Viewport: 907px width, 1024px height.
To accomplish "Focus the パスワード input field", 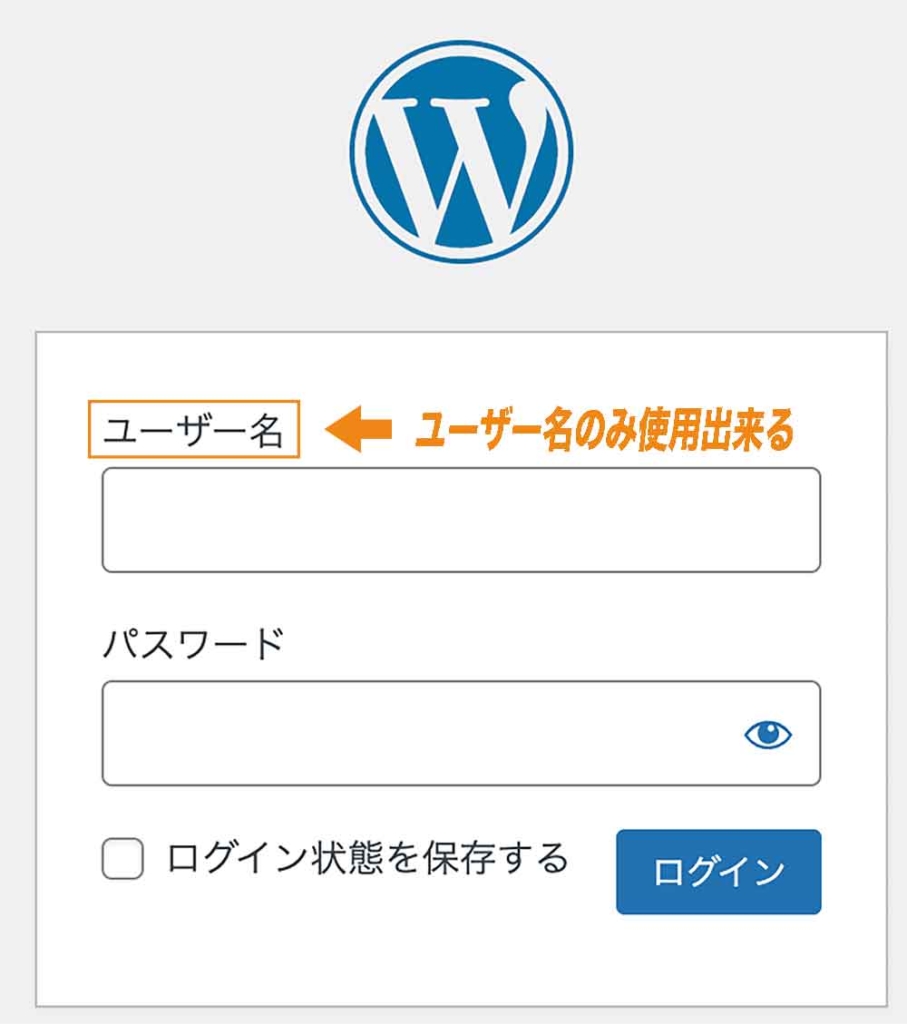I will [x=461, y=733].
